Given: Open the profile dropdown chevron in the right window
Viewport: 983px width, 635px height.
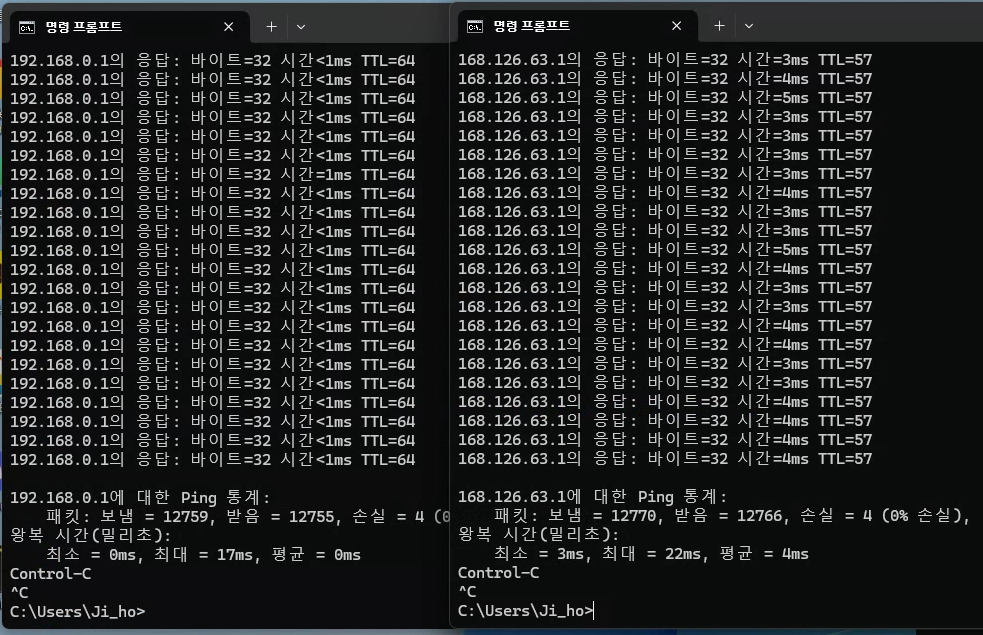Looking at the screenshot, I should 749,26.
